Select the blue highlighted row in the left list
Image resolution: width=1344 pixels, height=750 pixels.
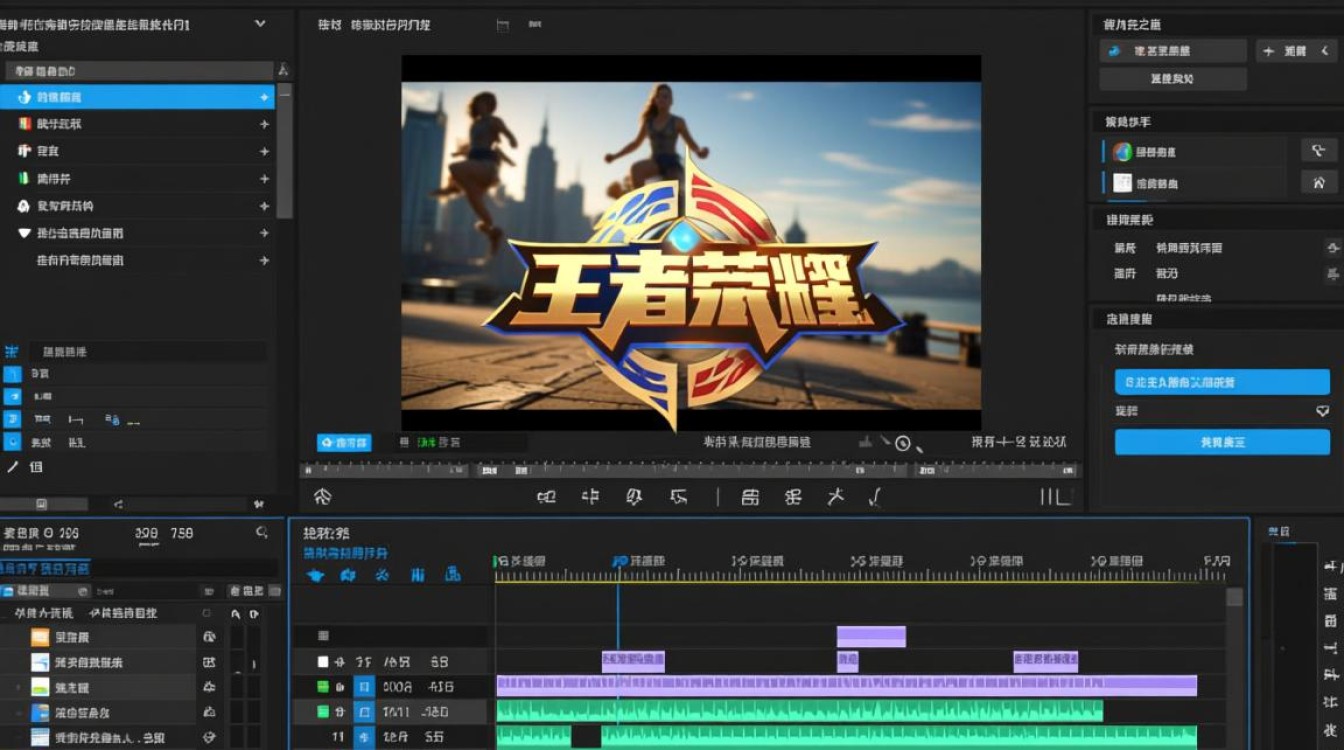137,97
